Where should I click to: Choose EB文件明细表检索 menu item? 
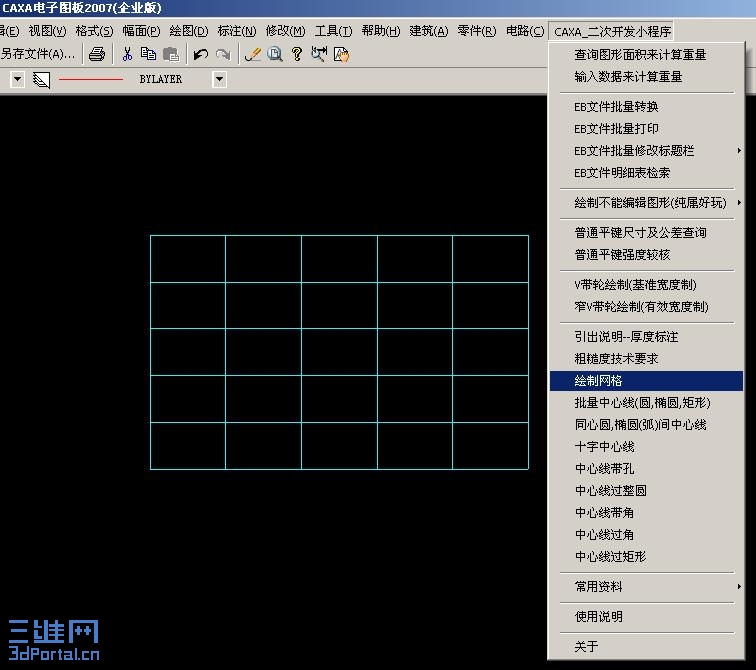coord(646,173)
